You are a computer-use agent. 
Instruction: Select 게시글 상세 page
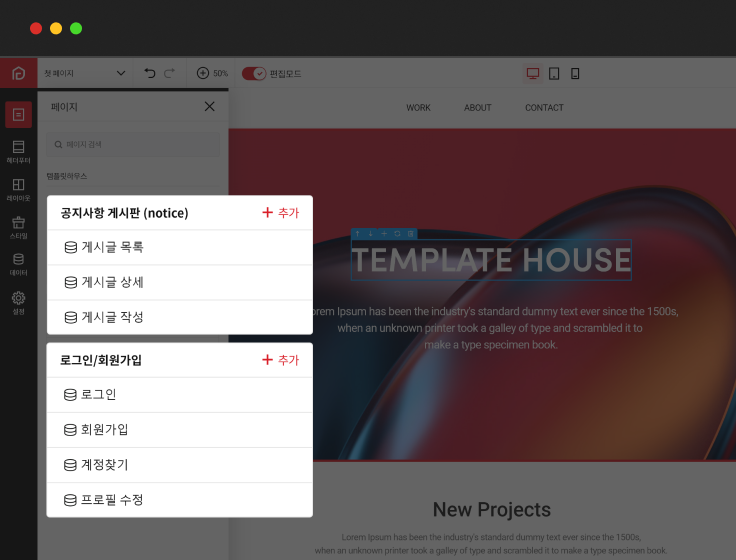(x=180, y=283)
